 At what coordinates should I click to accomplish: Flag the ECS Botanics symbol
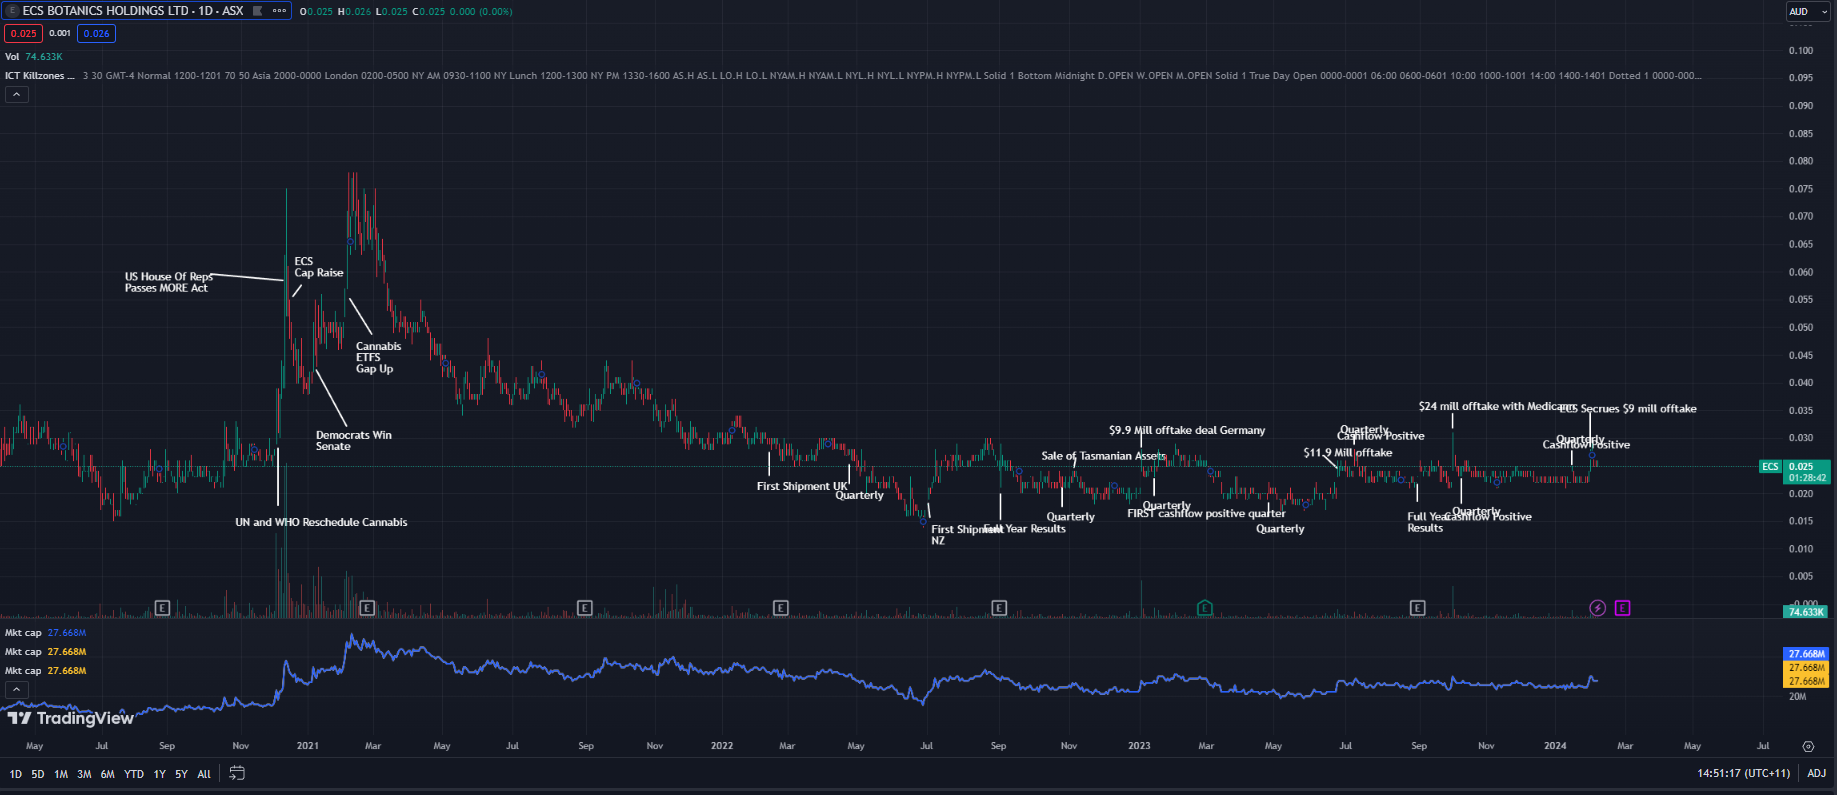click(258, 11)
